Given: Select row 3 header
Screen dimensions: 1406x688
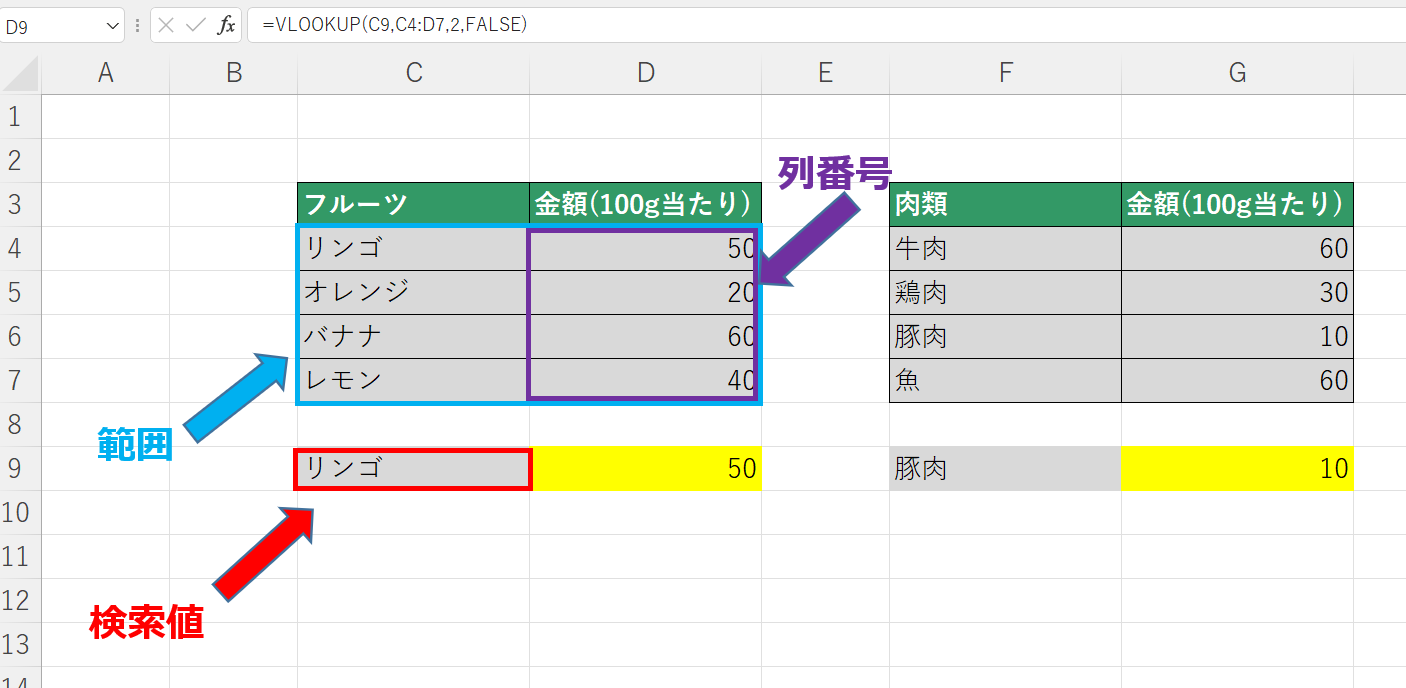Looking at the screenshot, I should (x=17, y=205).
